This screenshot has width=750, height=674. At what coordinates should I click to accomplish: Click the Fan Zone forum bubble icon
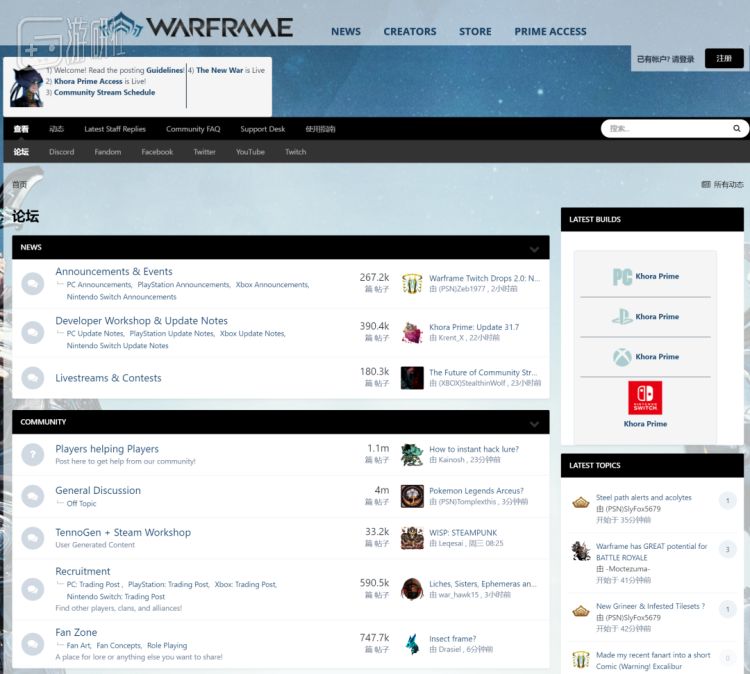33,644
